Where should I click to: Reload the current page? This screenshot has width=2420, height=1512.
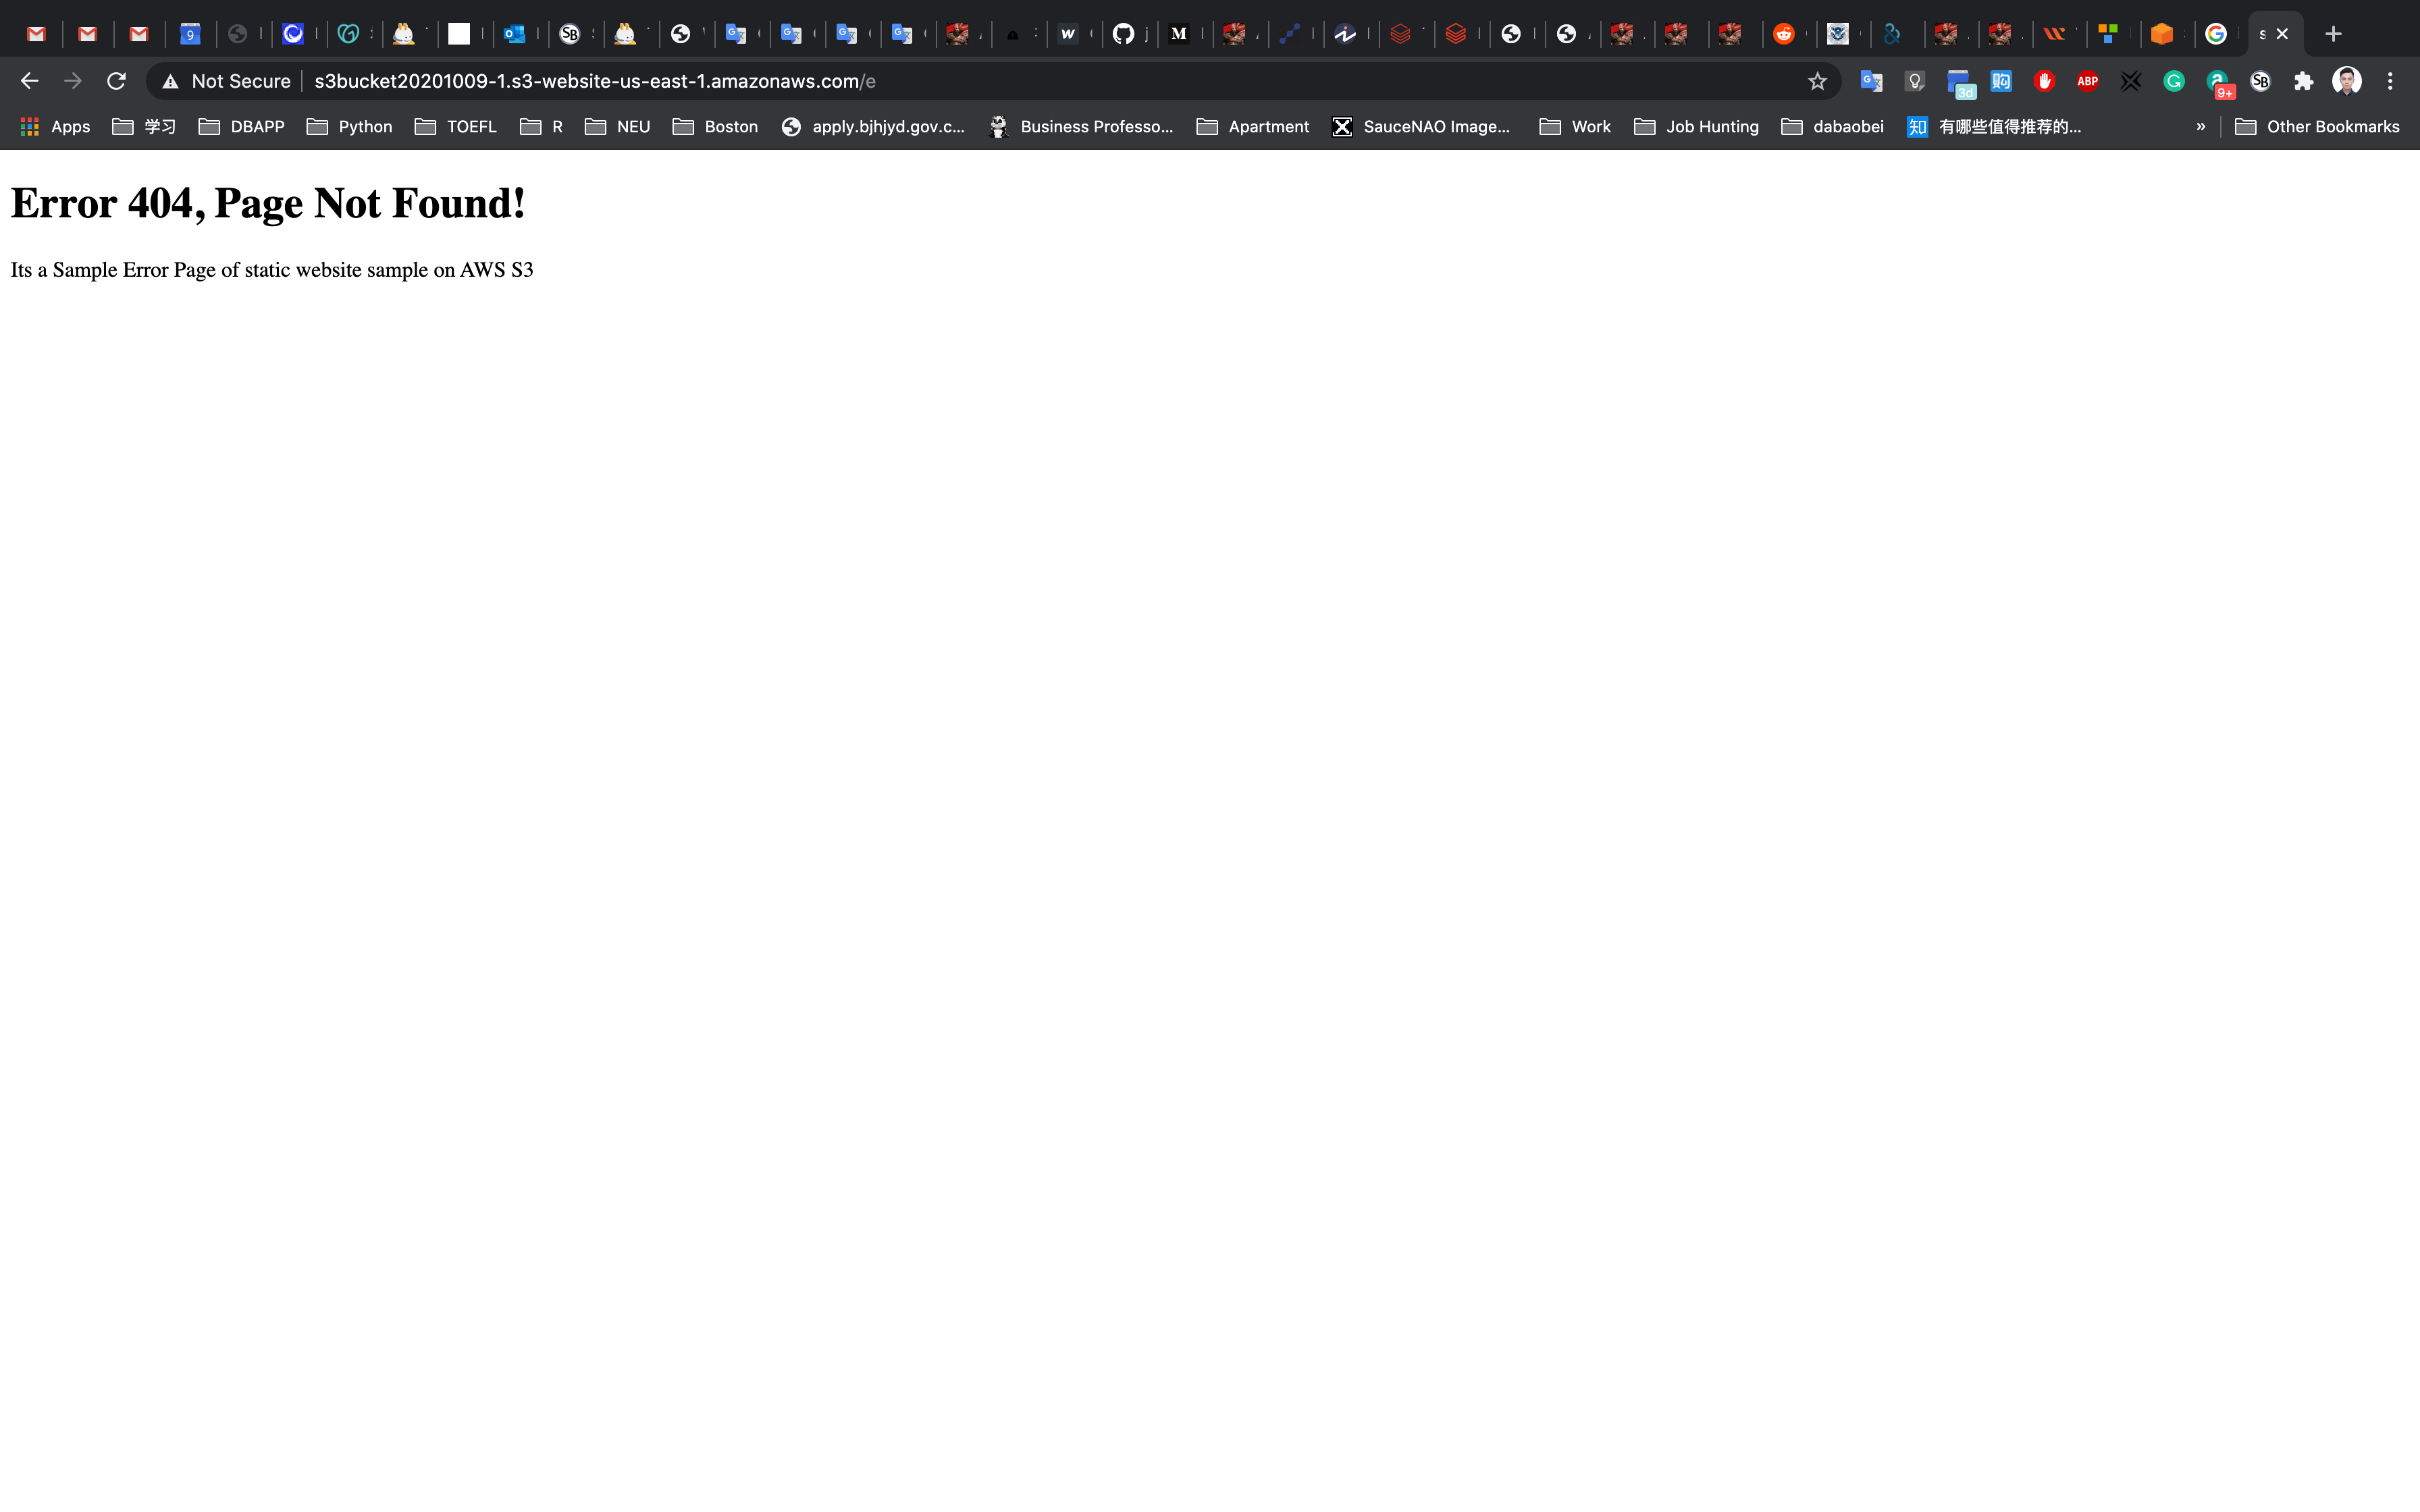click(x=116, y=81)
